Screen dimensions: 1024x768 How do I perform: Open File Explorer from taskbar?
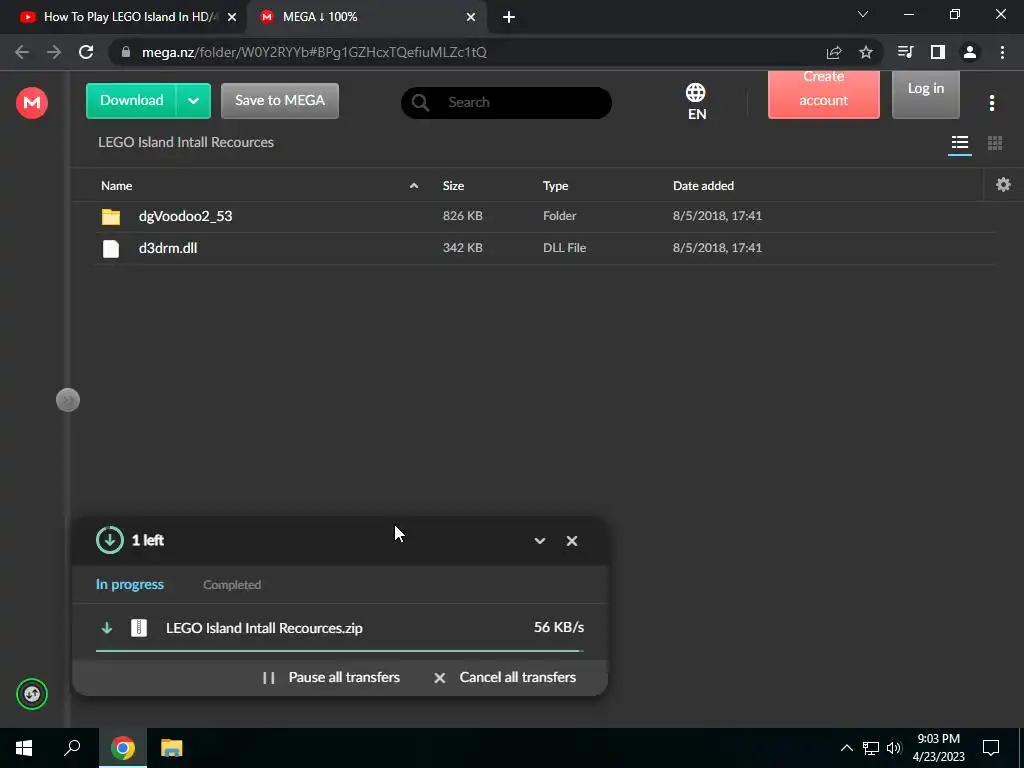coord(172,748)
